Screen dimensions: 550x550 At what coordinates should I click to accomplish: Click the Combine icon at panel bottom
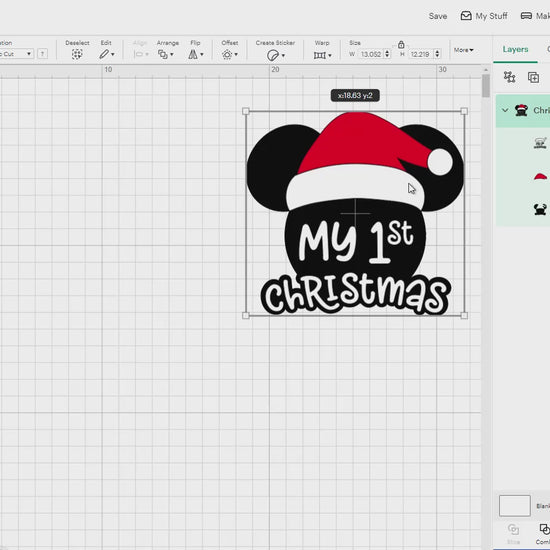pyautogui.click(x=544, y=529)
